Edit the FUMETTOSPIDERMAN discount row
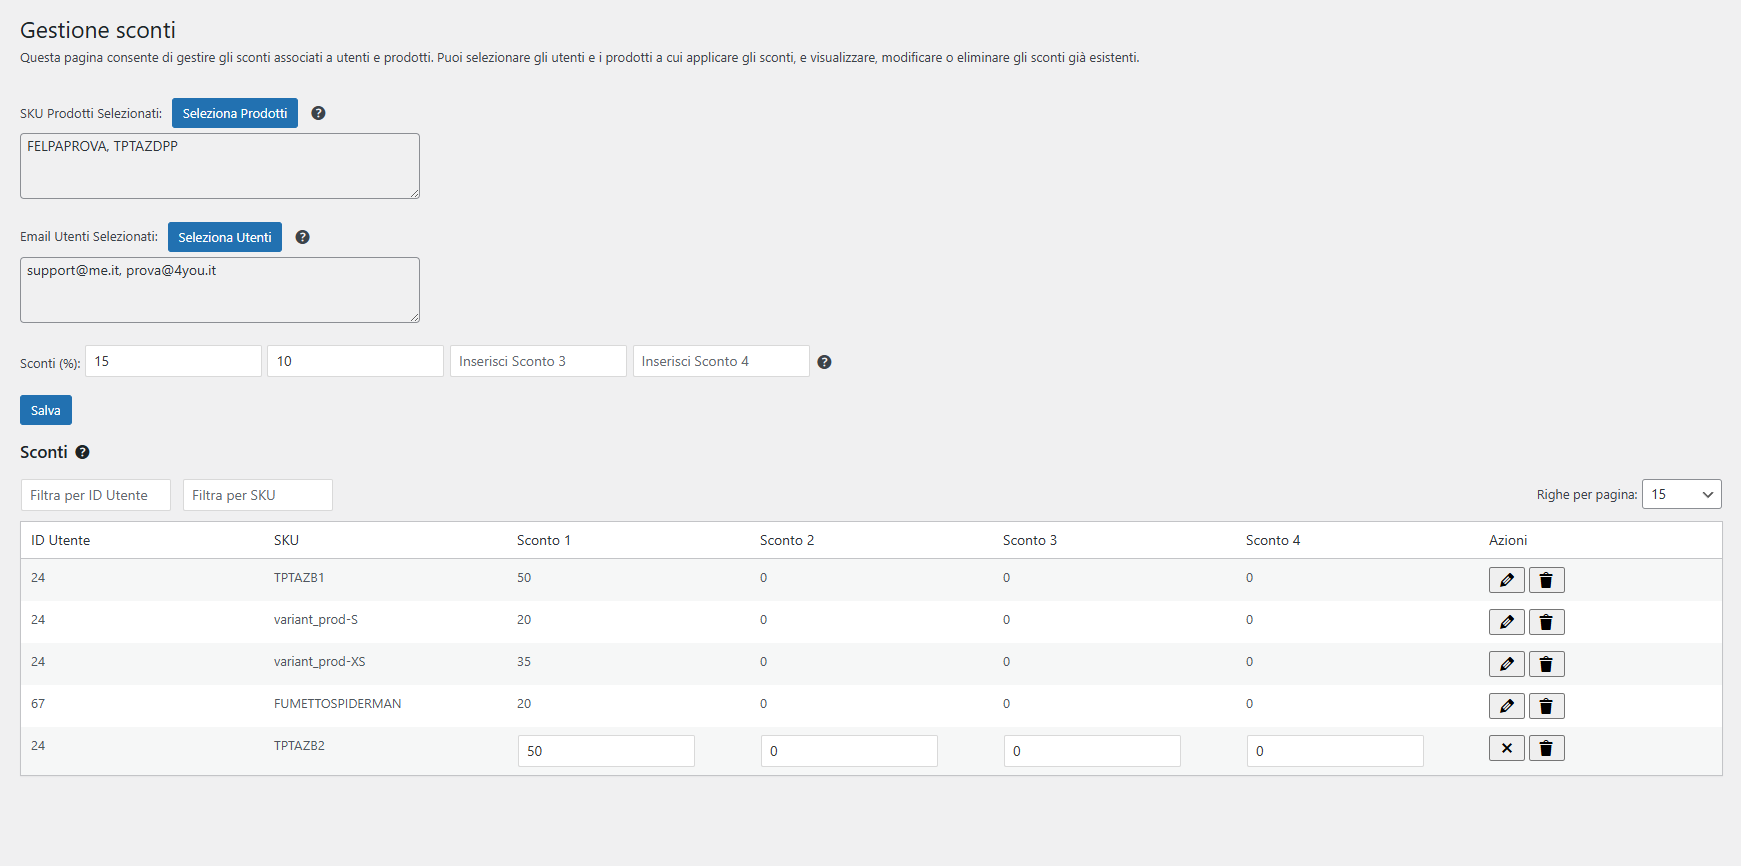Screen dimensions: 1741x866 (1506, 706)
